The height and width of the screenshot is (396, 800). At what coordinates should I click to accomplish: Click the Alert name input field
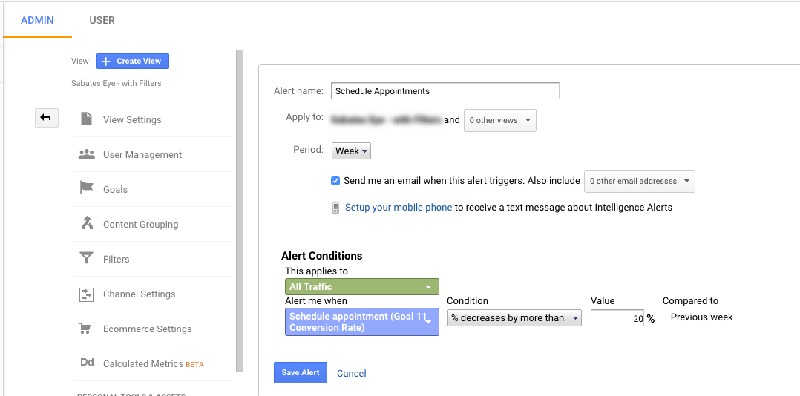(445, 91)
